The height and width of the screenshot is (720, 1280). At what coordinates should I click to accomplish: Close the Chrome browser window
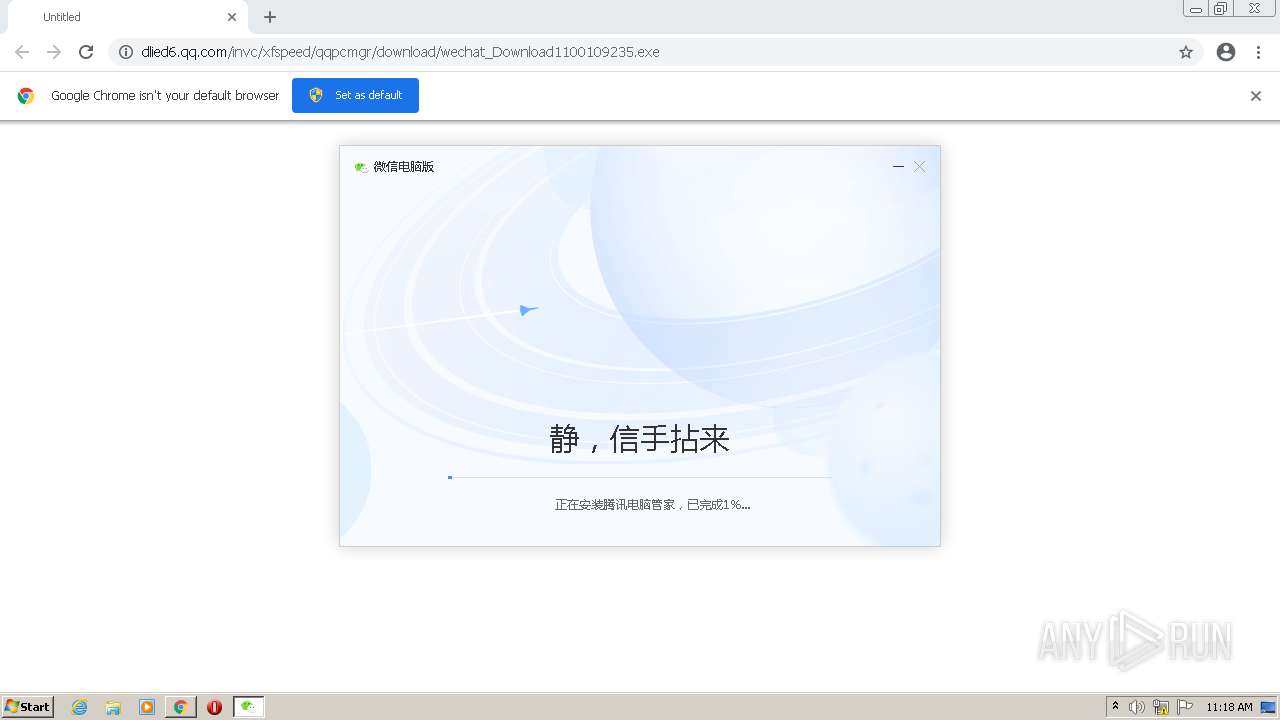[x=1254, y=9]
